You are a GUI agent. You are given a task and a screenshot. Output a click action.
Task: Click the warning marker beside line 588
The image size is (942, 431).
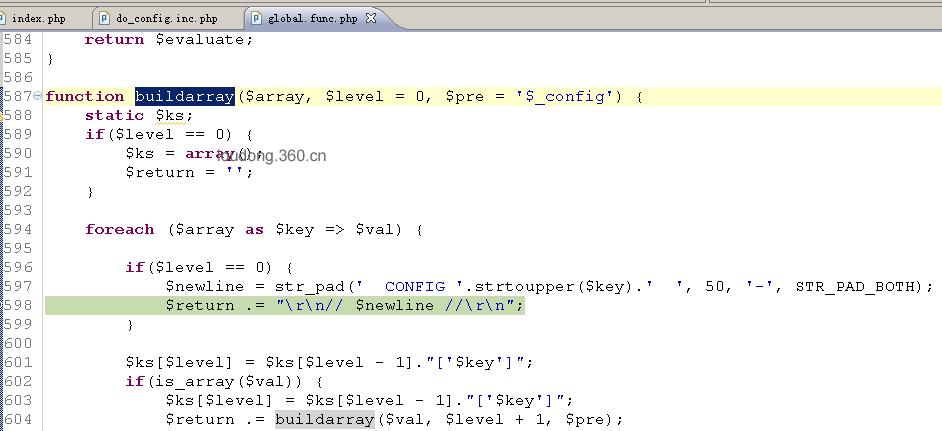click(x=1, y=117)
